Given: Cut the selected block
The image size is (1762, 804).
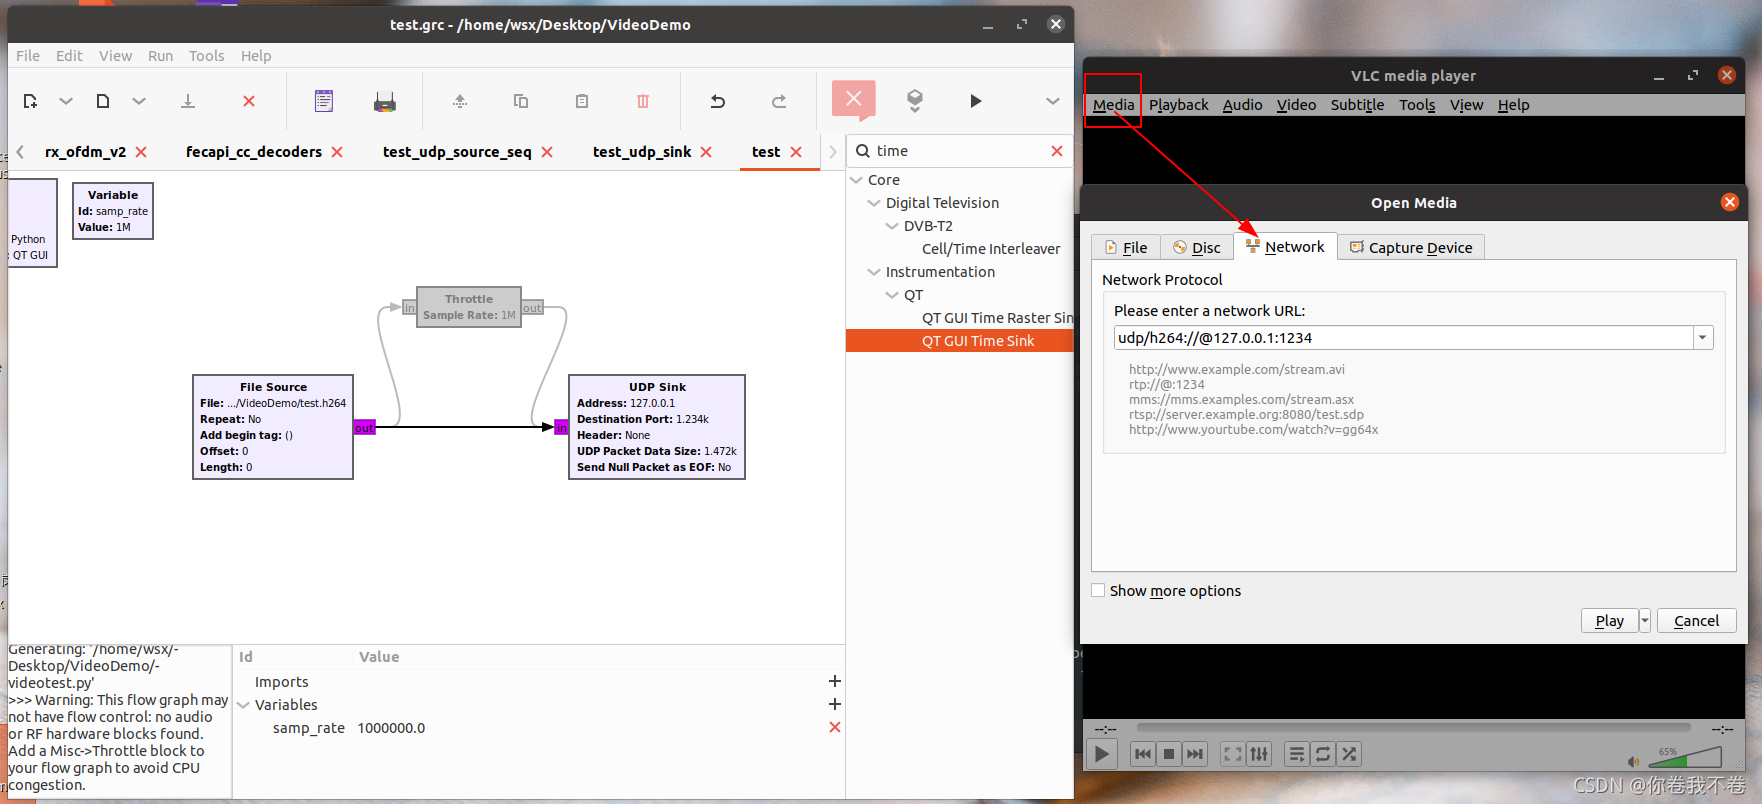Looking at the screenshot, I should [460, 101].
